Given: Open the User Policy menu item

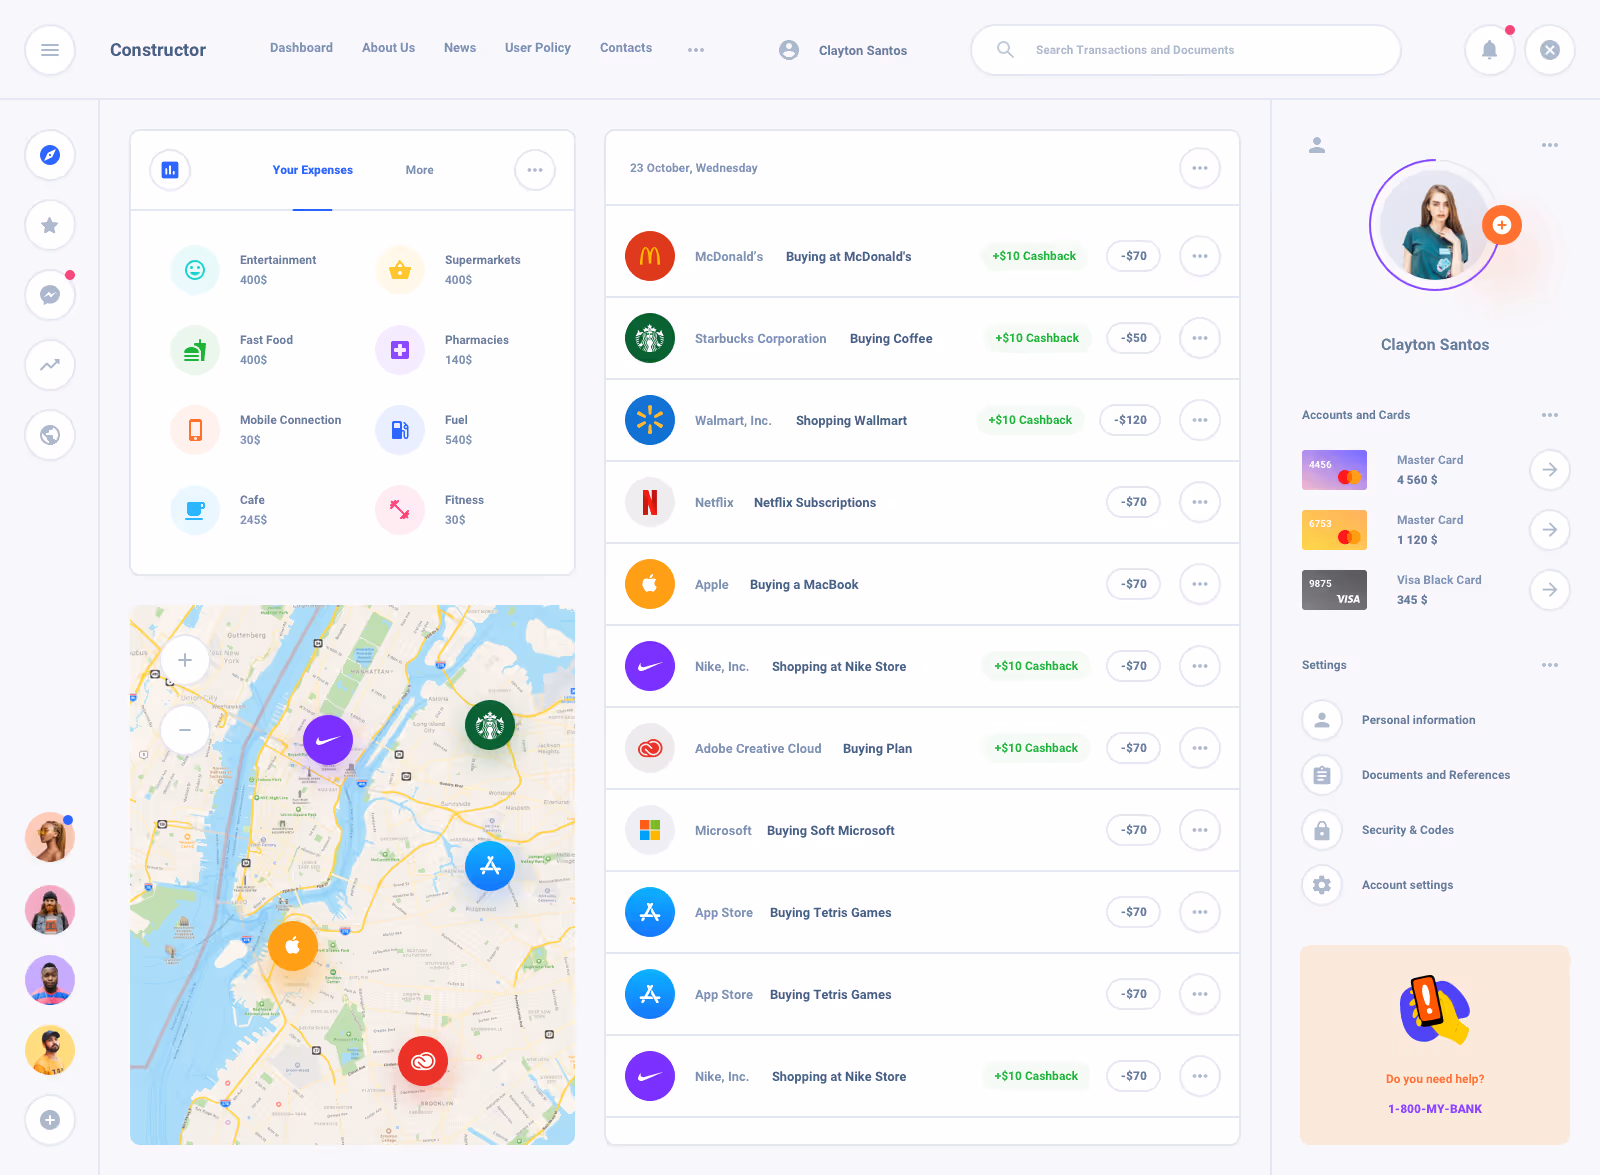Looking at the screenshot, I should (x=538, y=48).
